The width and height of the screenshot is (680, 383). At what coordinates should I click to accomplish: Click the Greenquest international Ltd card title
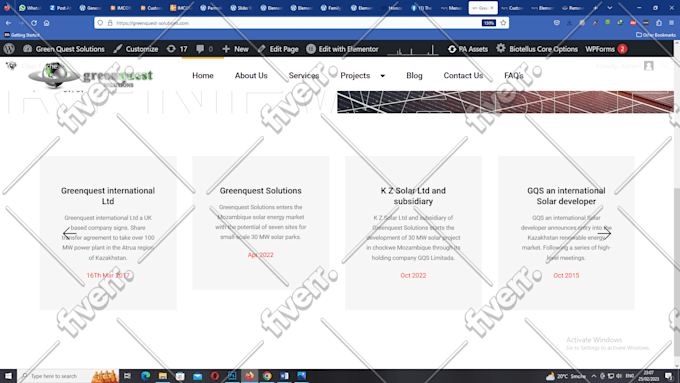(x=108, y=196)
